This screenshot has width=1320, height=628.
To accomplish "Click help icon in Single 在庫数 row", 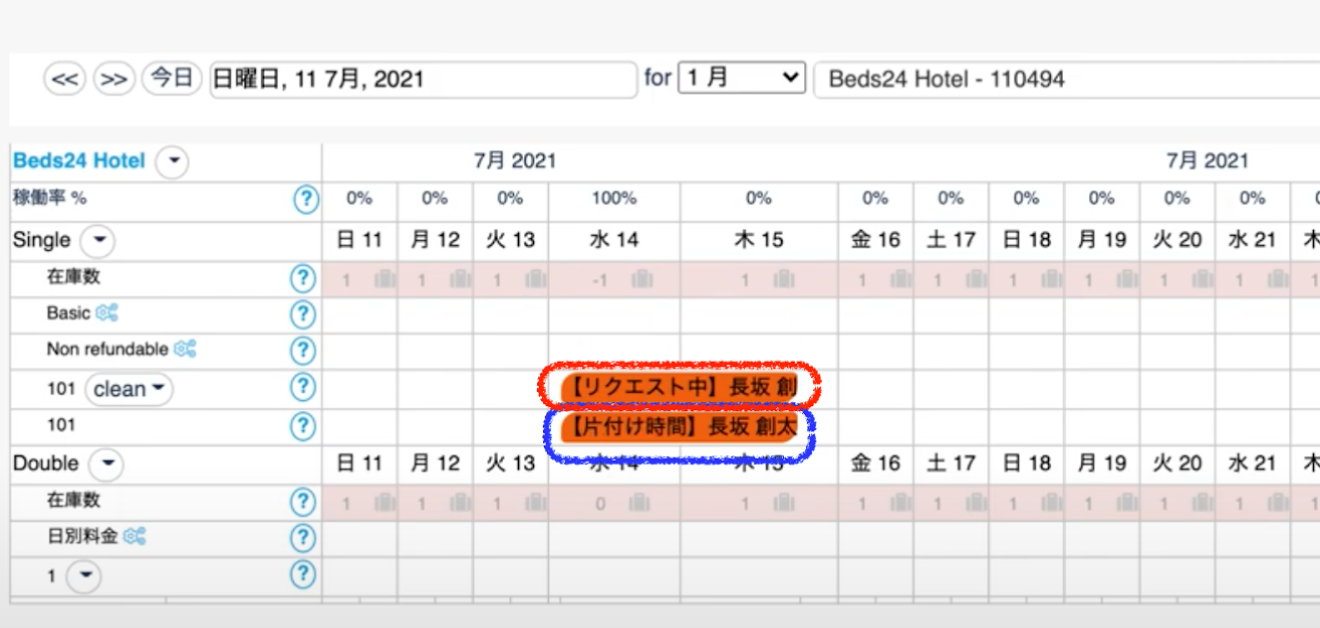I will 302,279.
